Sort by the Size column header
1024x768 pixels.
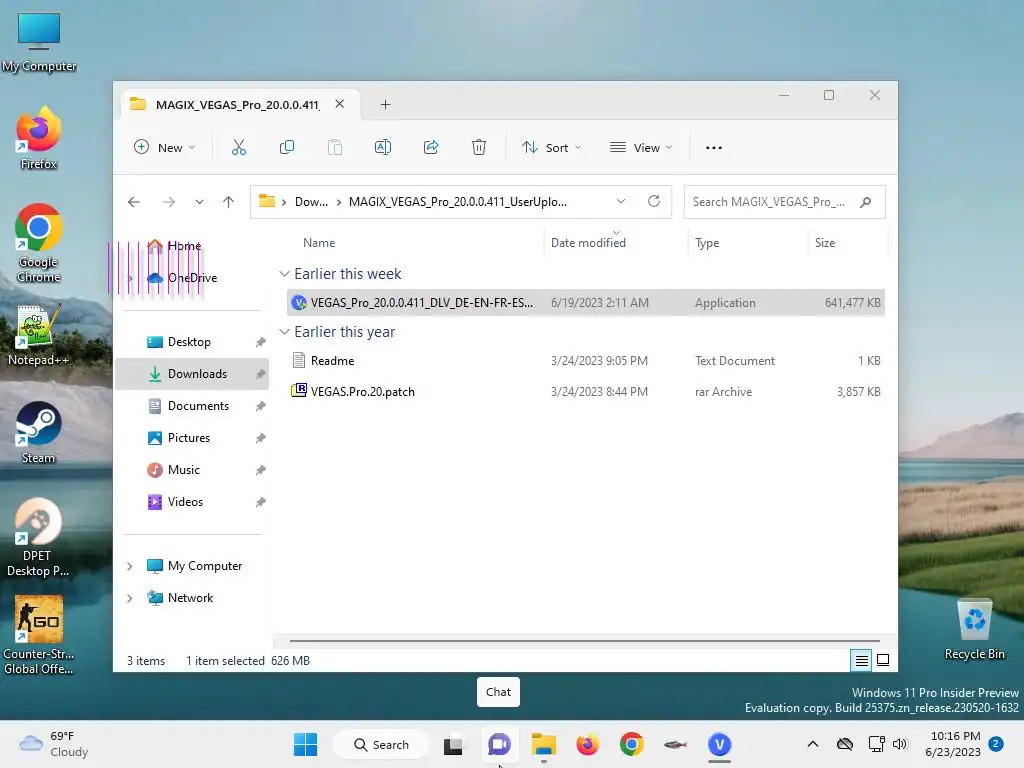tap(825, 243)
